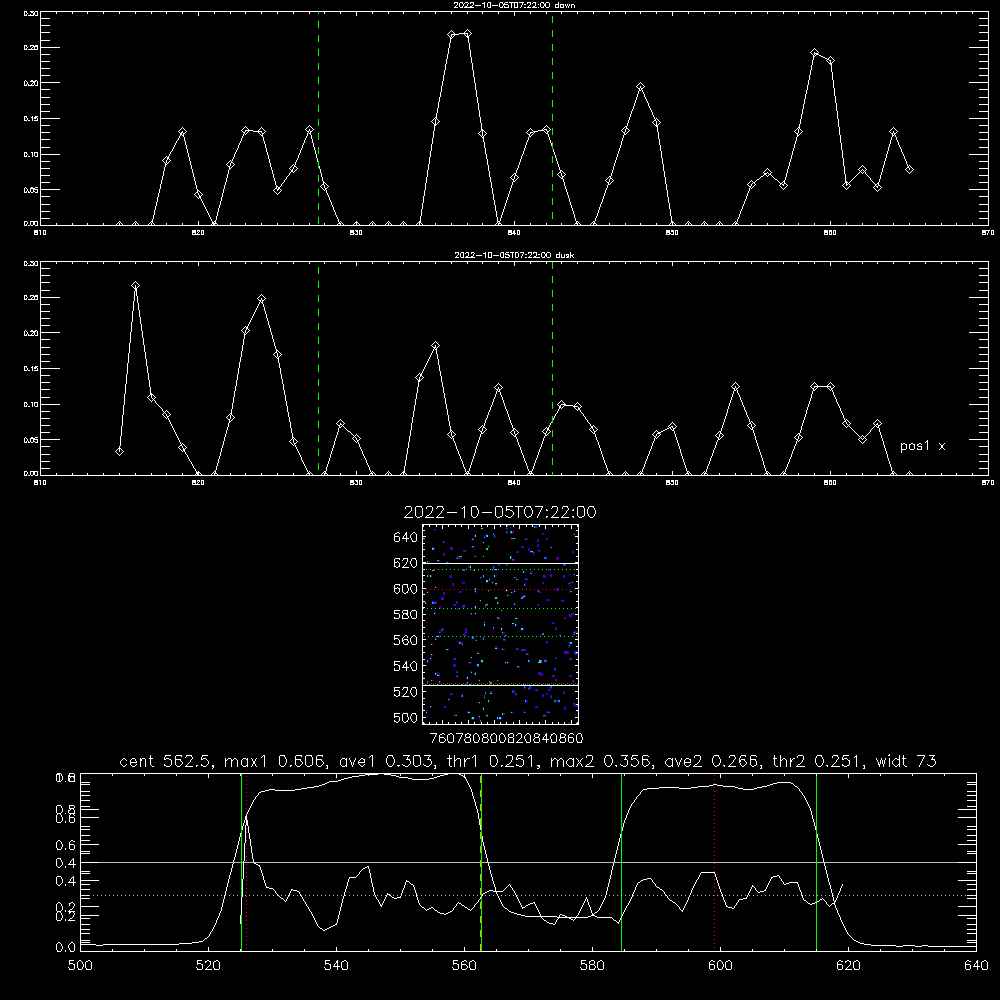Click the 580 tick label on bottom profile x-axis
This screenshot has width=1000, height=1000.
(592, 966)
